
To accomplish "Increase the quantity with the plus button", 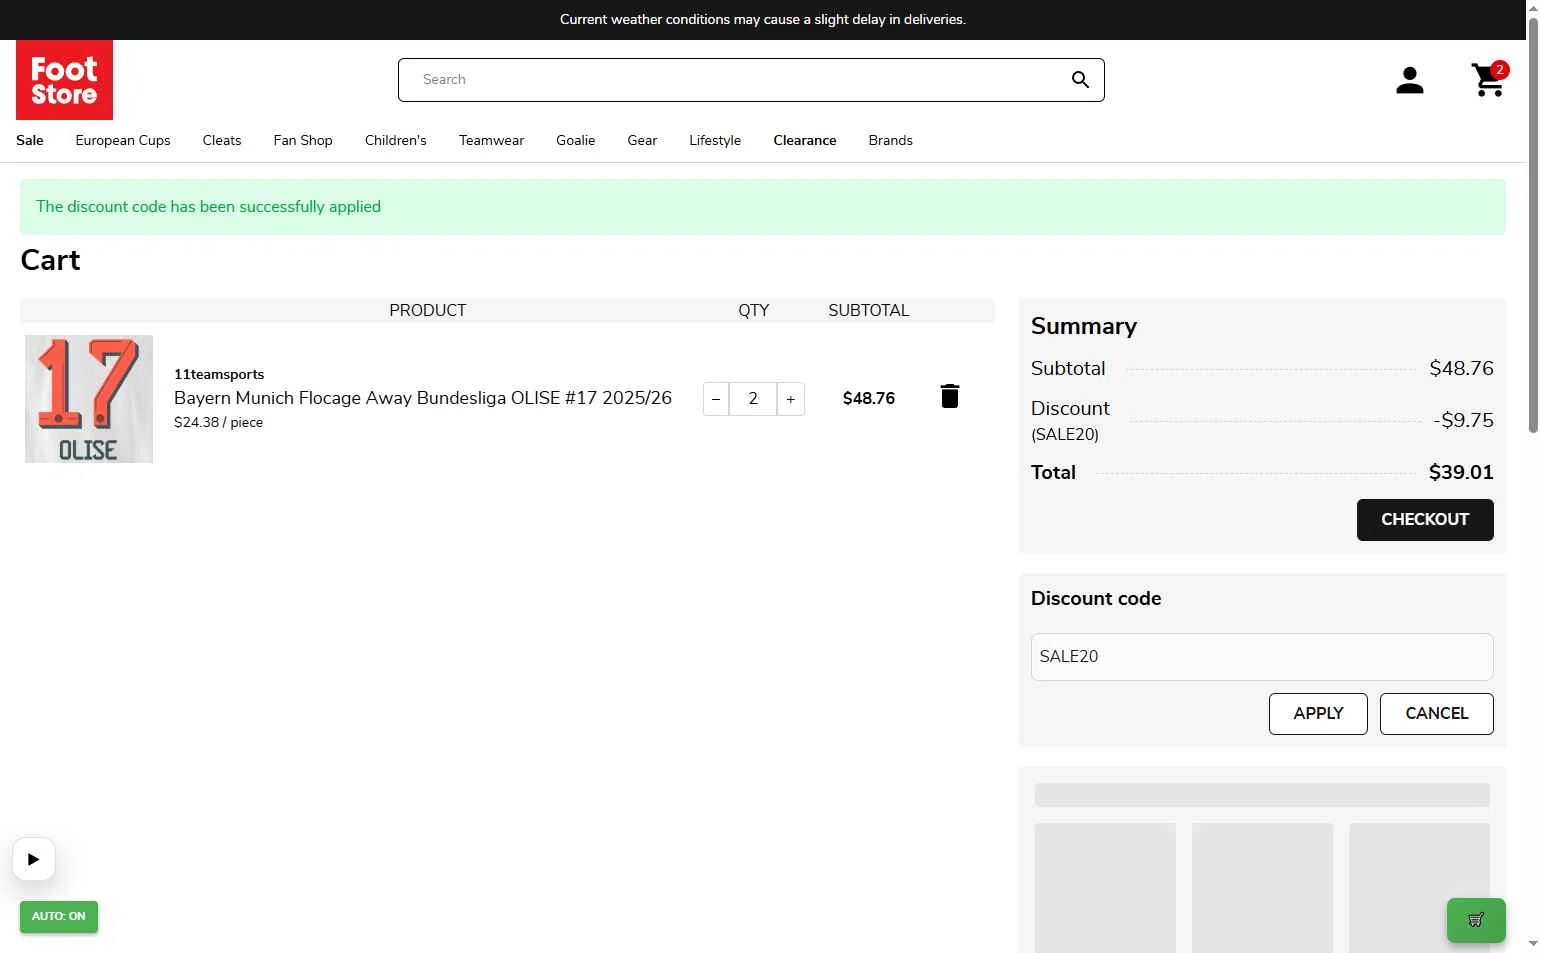I will pyautogui.click(x=791, y=399).
